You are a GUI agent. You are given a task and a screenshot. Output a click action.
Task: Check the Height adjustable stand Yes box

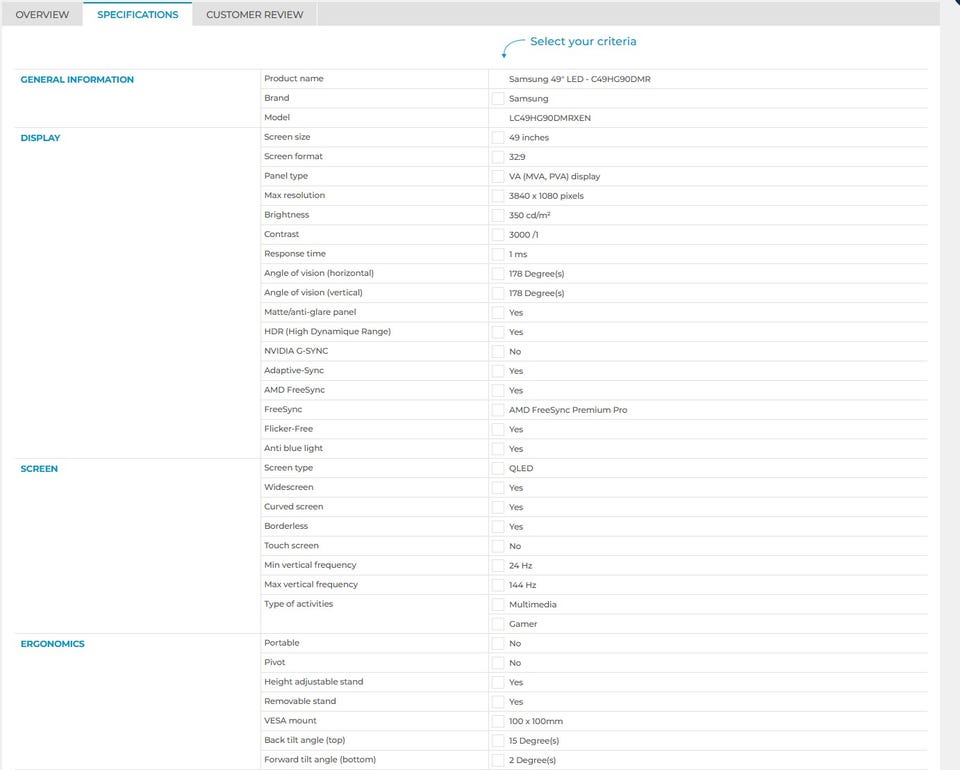coord(498,682)
